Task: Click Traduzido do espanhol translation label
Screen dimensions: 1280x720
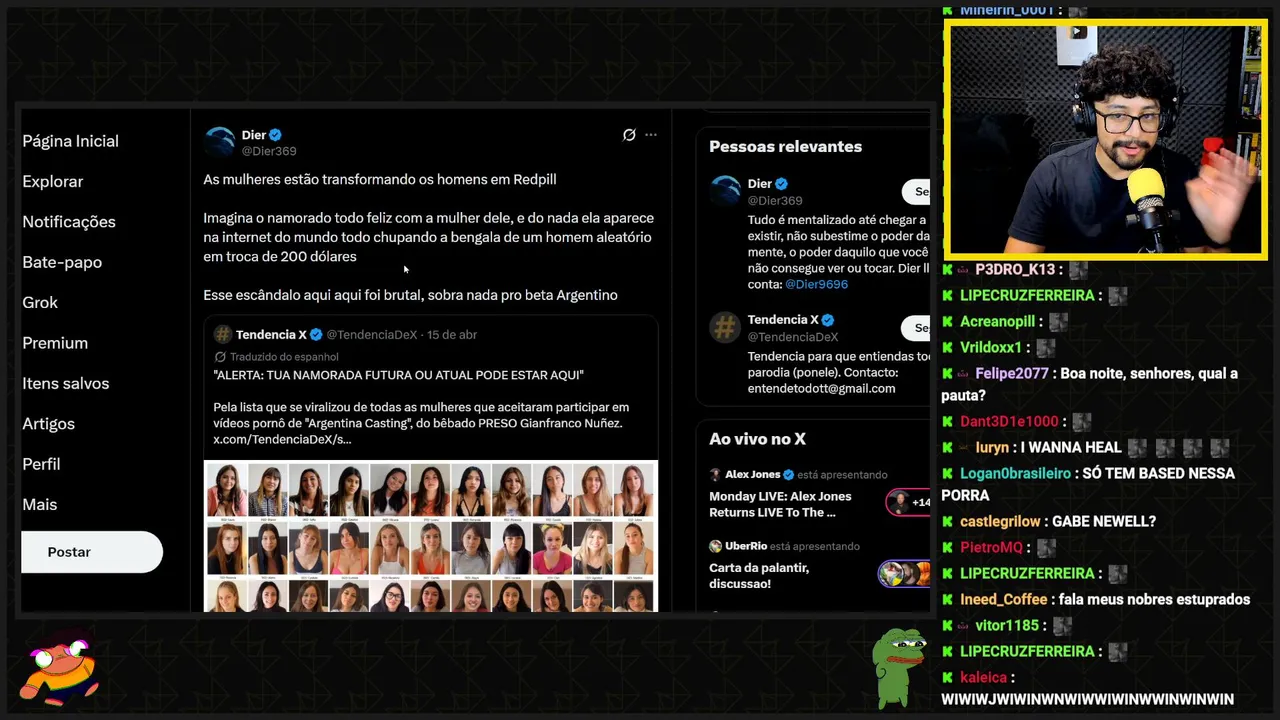Action: 284,357
